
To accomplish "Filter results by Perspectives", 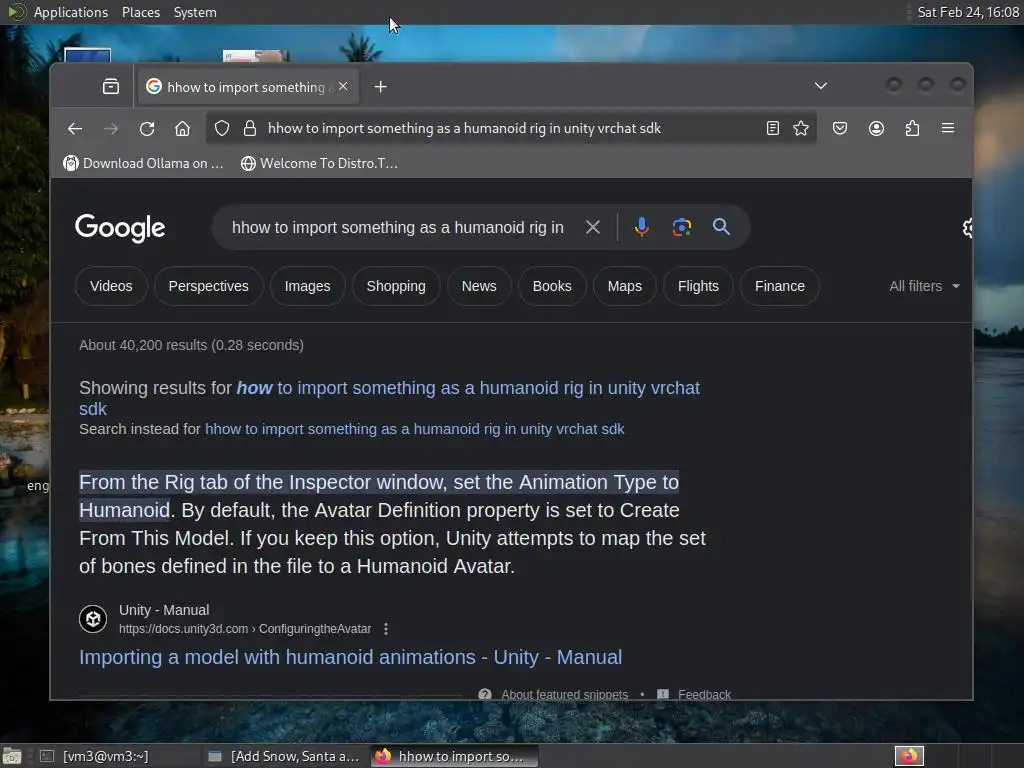I will (208, 286).
